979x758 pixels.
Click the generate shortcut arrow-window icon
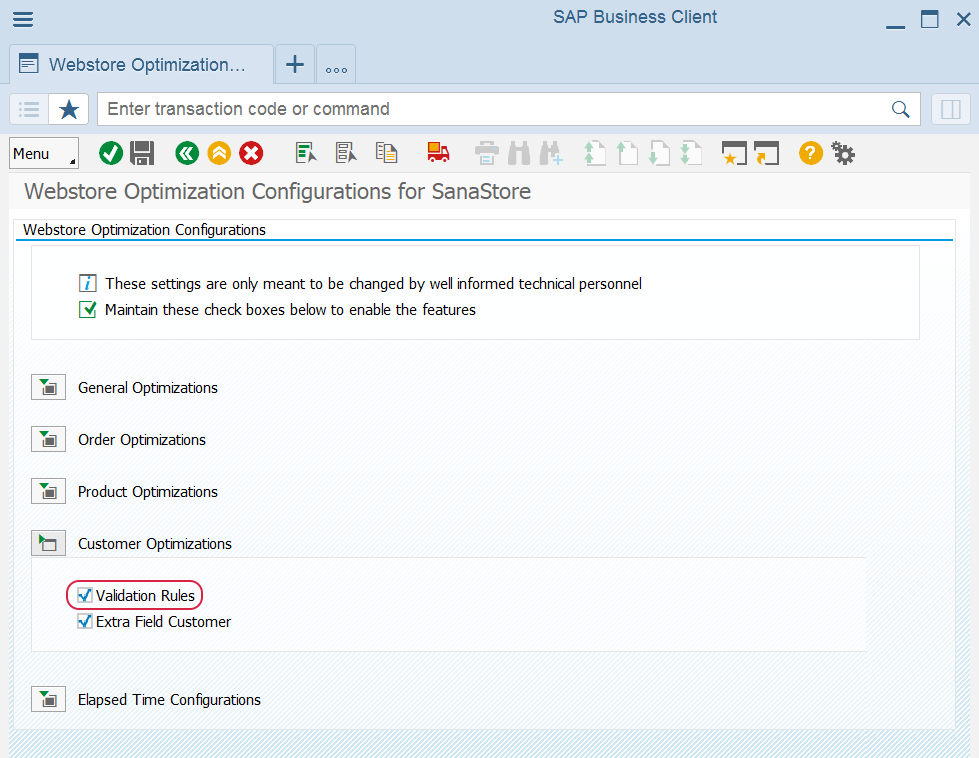[766, 153]
